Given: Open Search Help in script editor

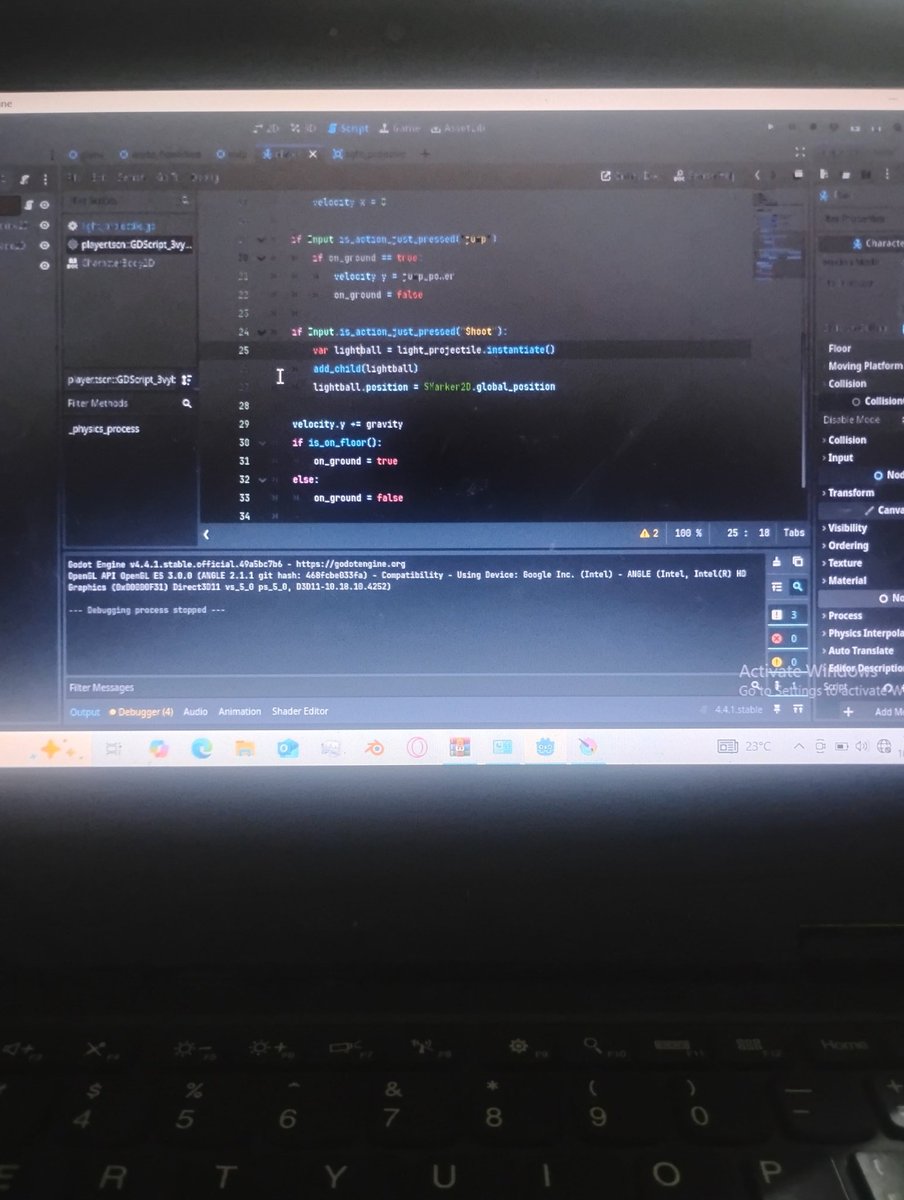Looking at the screenshot, I should [x=704, y=175].
